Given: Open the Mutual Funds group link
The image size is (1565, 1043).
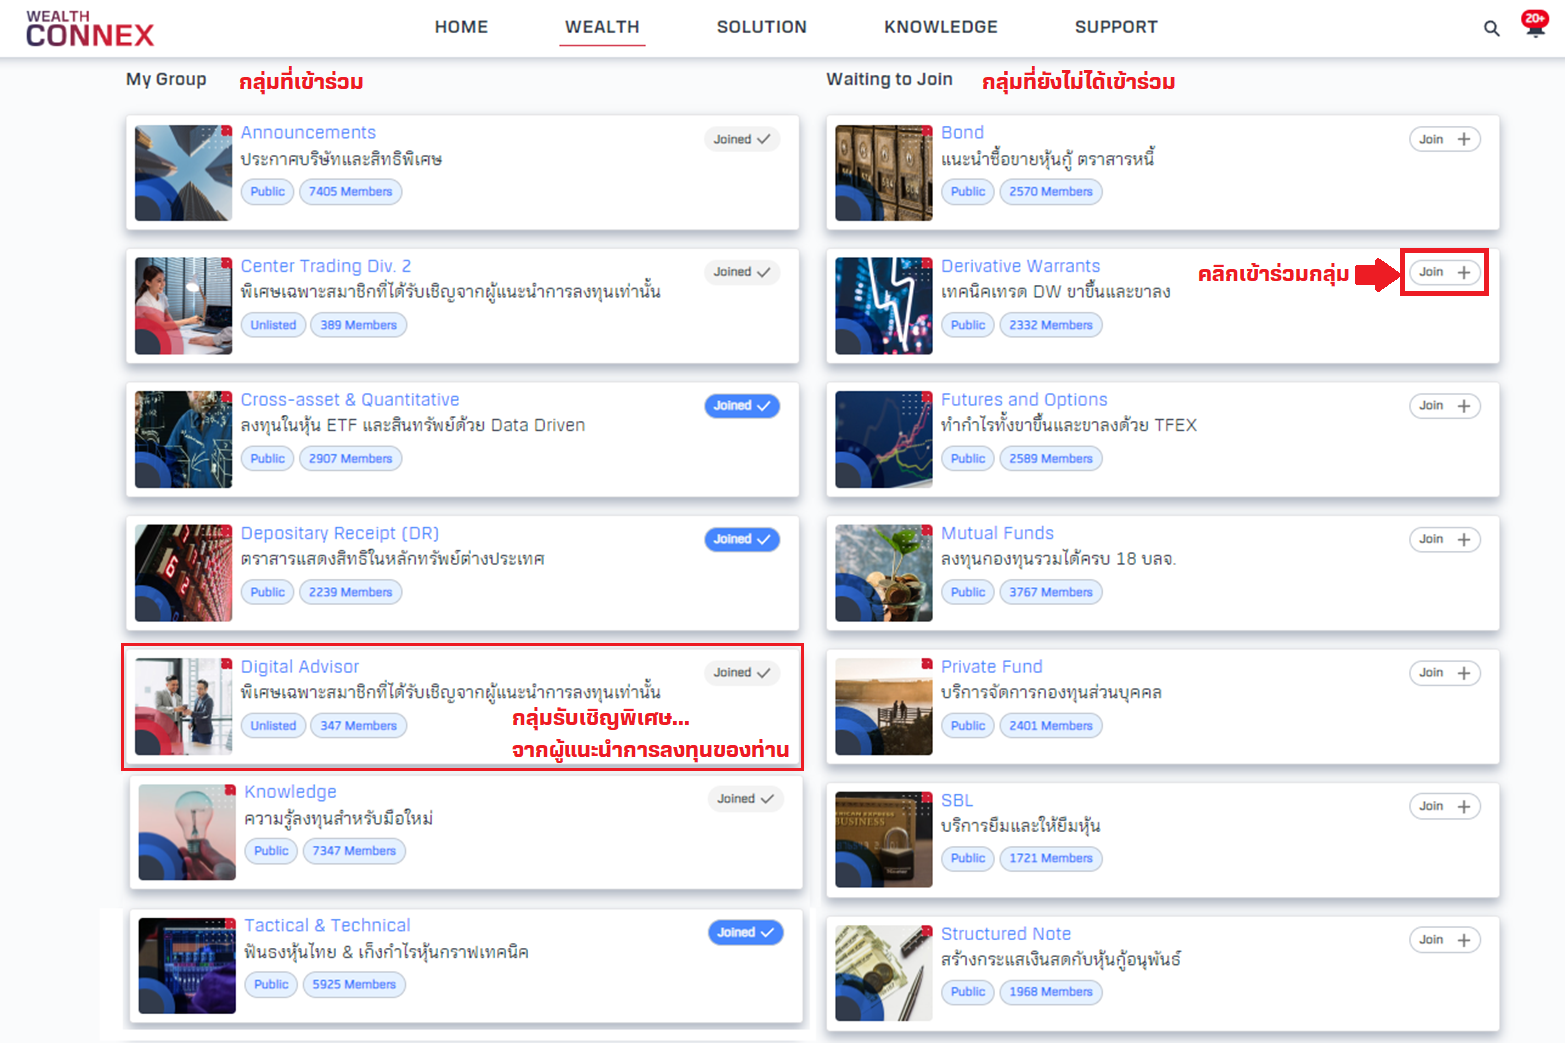Looking at the screenshot, I should 997,533.
